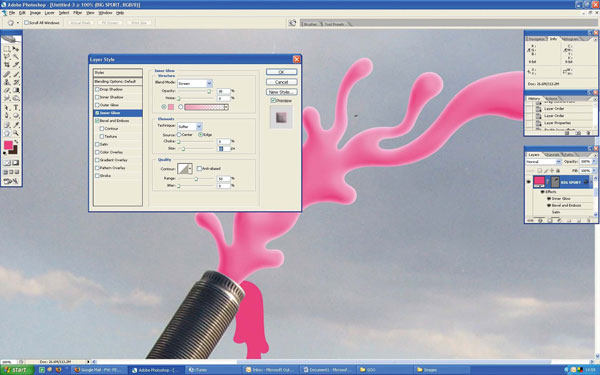The image size is (600, 375).
Task: Choose the Center source radio button
Action: click(179, 135)
